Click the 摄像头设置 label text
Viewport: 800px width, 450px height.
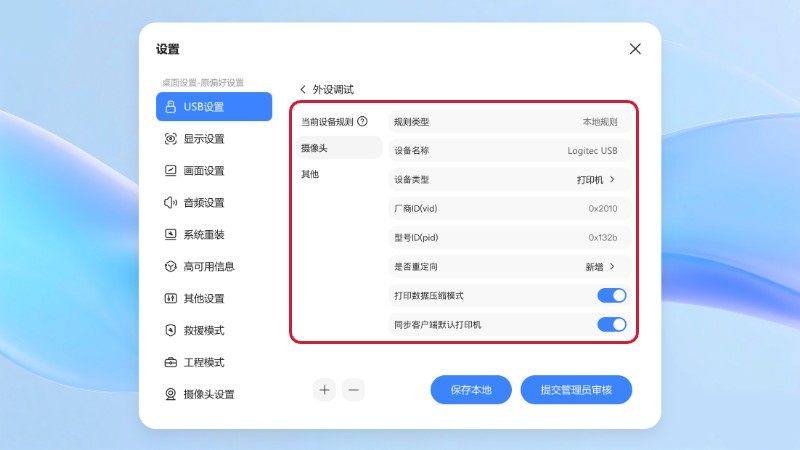209,394
